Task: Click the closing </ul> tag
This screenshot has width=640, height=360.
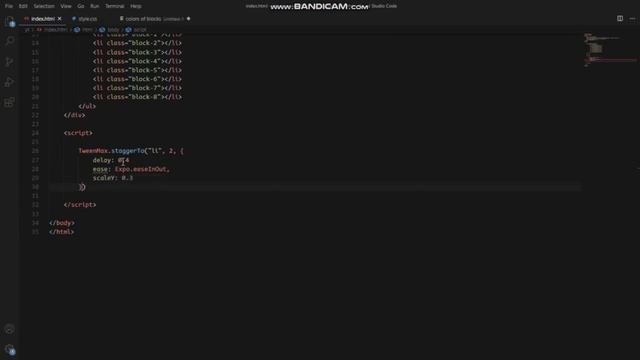Action: click(87, 106)
